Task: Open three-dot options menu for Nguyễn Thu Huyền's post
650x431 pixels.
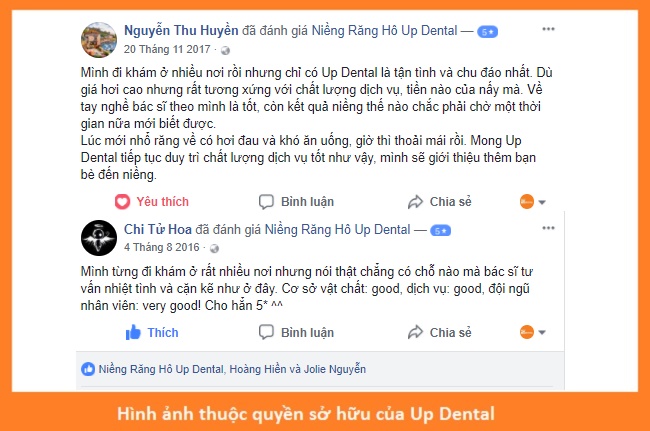Action: pos(548,29)
